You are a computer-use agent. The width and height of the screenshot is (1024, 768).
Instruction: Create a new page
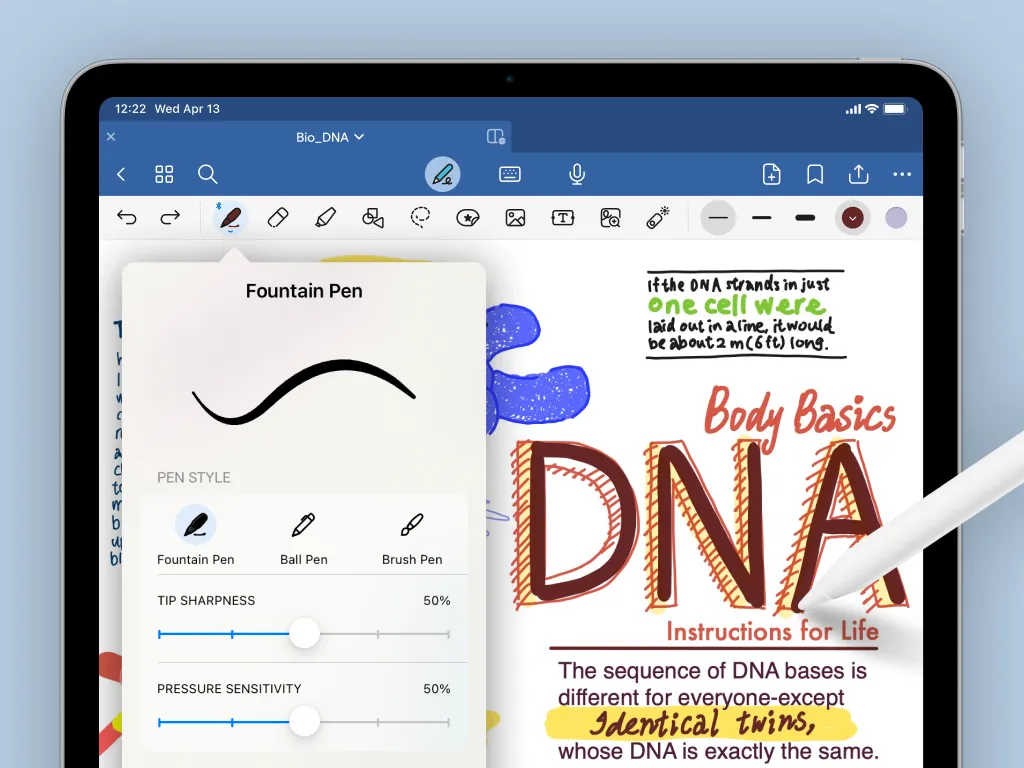tap(771, 174)
